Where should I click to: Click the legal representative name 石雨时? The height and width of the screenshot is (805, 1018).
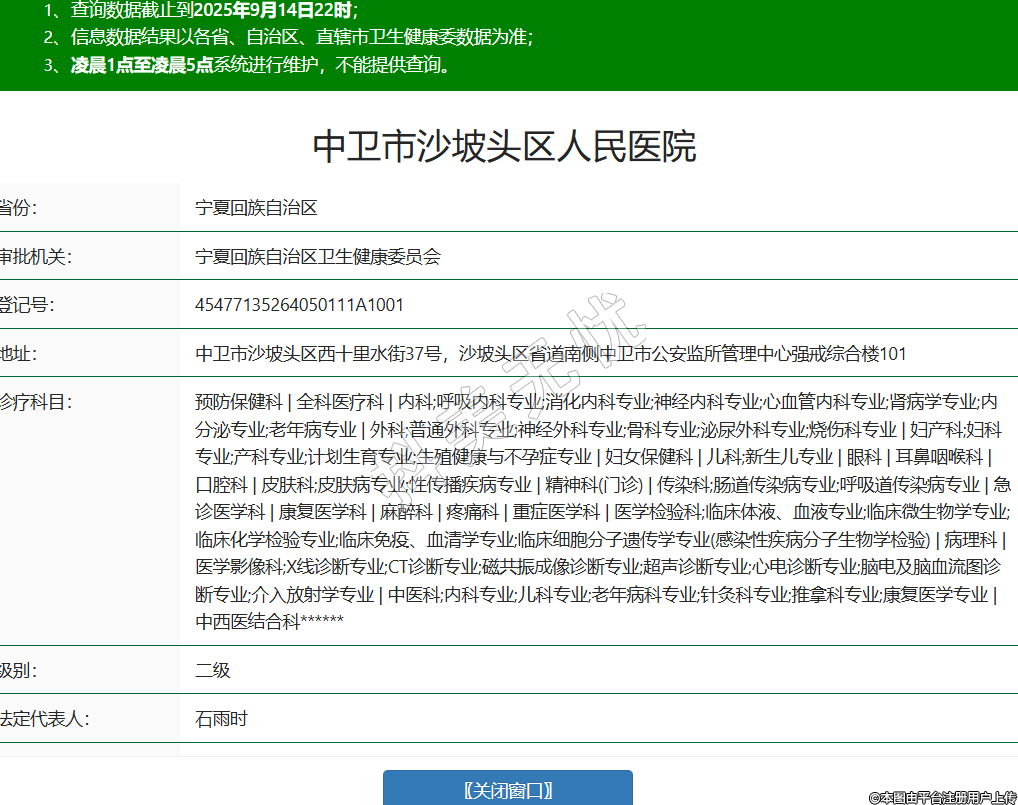221,719
